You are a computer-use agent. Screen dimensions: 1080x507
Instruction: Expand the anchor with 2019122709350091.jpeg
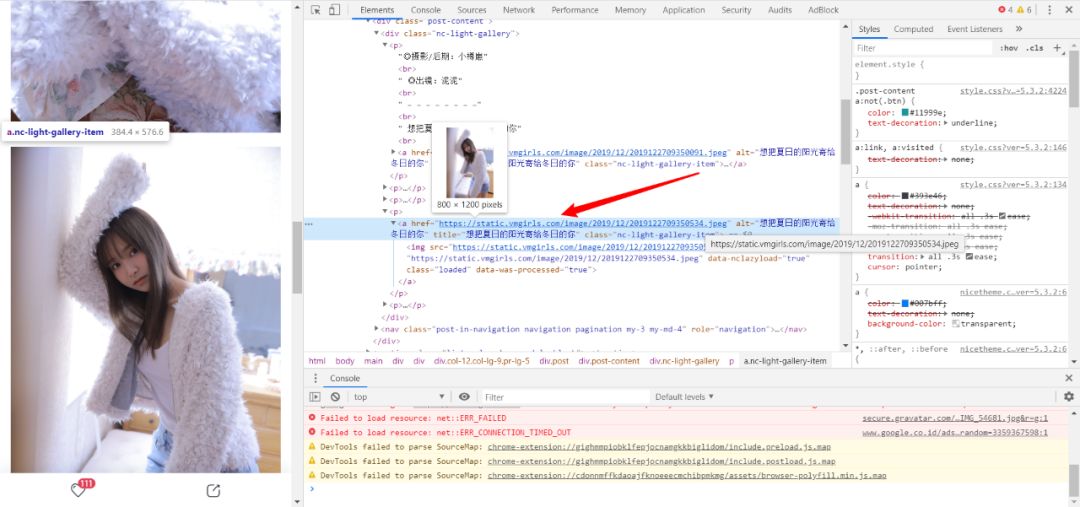click(394, 152)
